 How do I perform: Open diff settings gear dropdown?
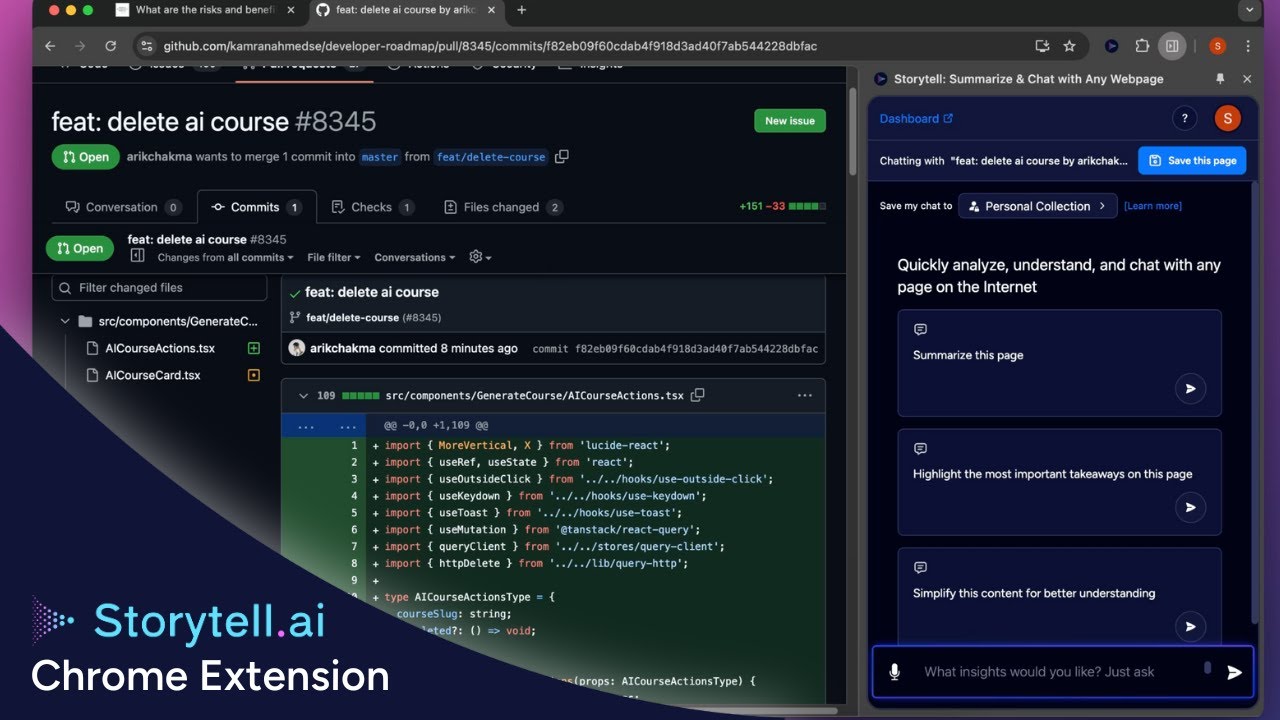coord(480,257)
